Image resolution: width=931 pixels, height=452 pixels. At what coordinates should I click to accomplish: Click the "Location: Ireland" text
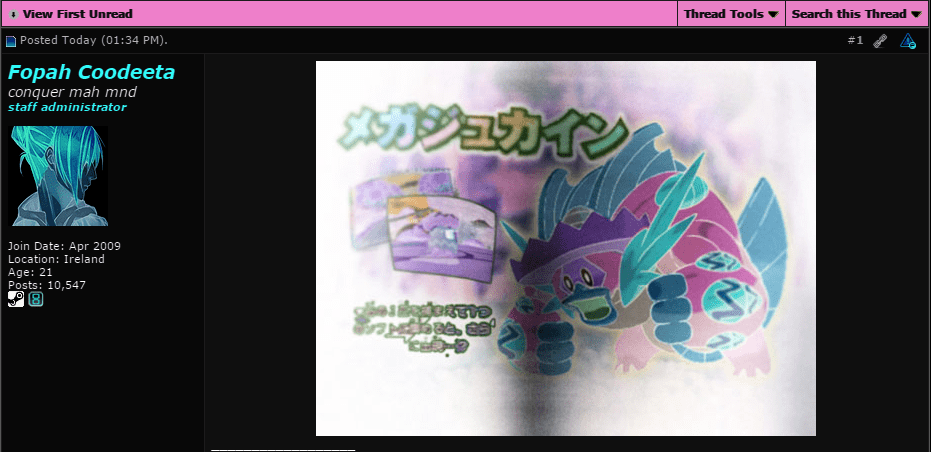click(56, 259)
